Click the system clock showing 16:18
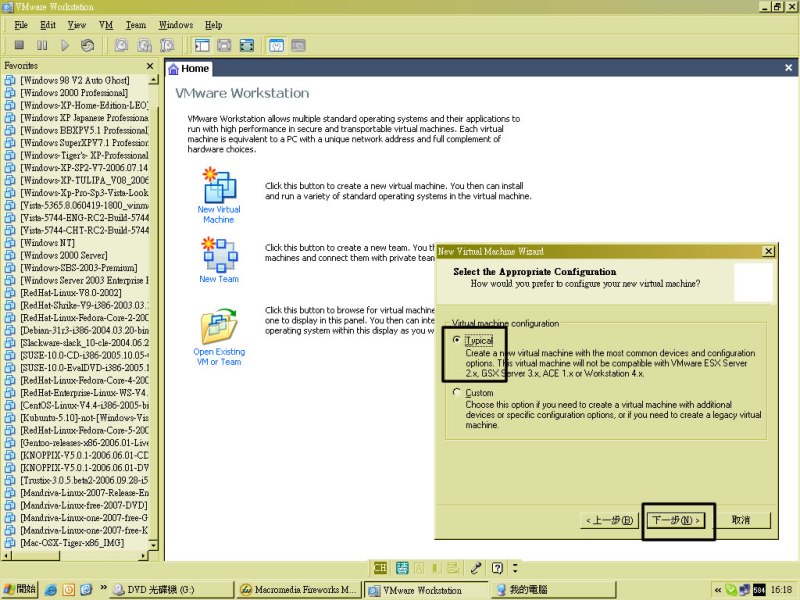 (782, 590)
